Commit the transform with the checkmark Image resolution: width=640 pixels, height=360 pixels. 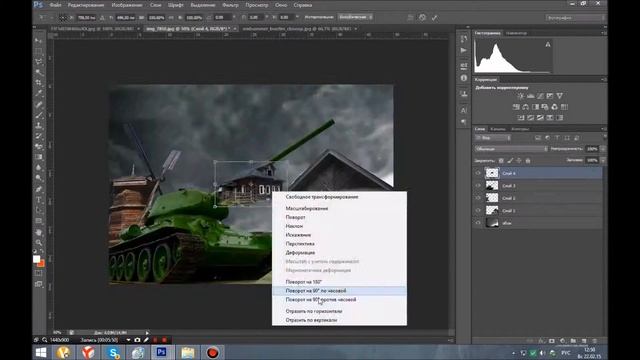pos(434,18)
